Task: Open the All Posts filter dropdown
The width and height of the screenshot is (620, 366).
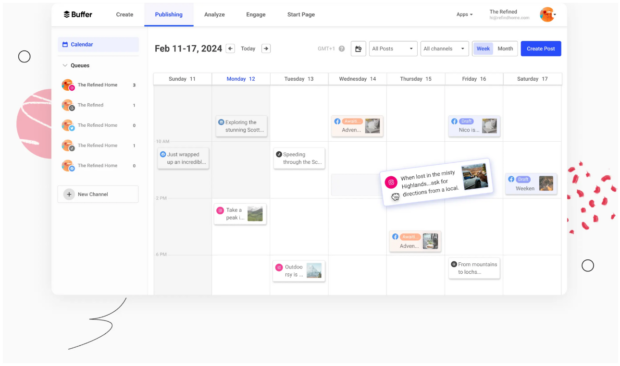Action: 393,49
